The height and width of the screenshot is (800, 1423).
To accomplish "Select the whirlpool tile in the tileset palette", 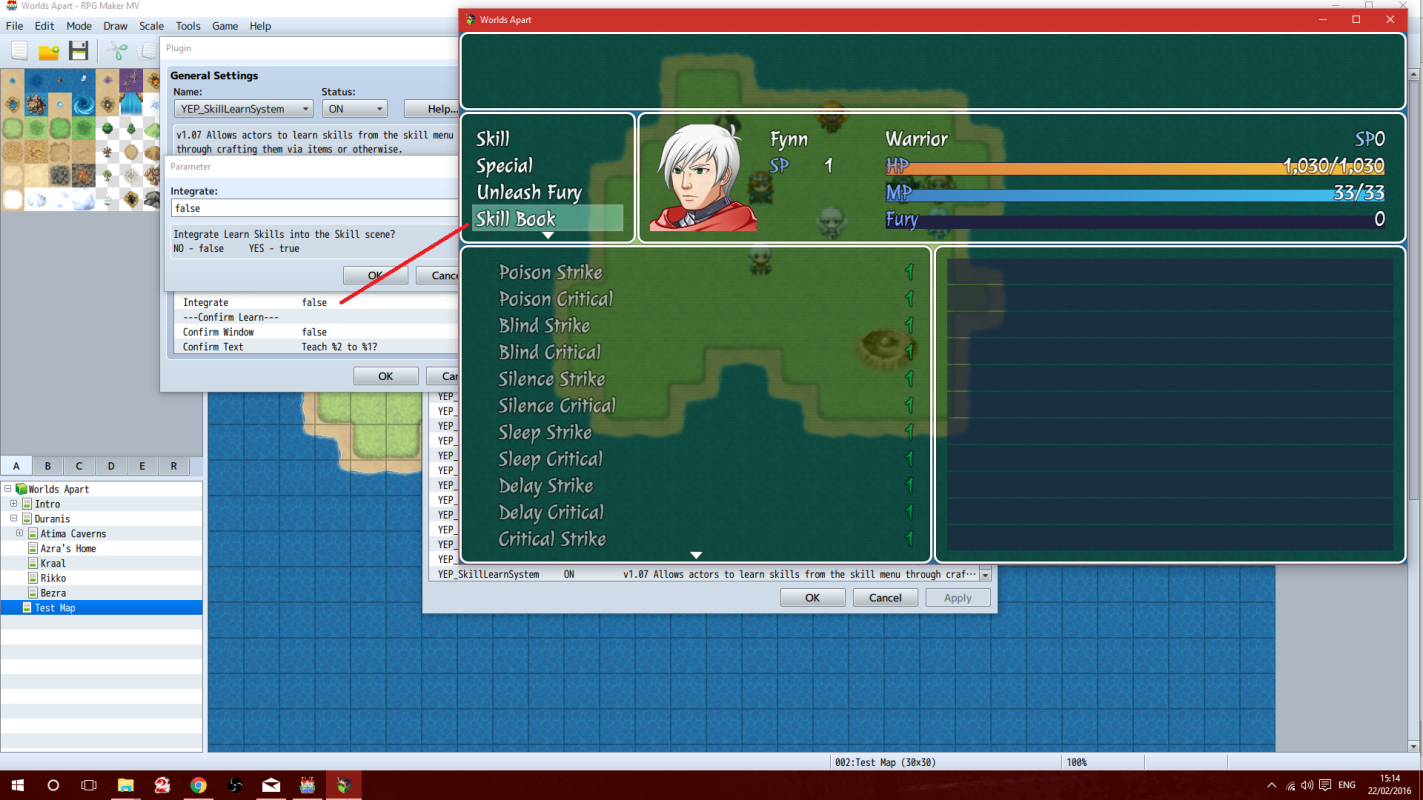I will point(83,103).
